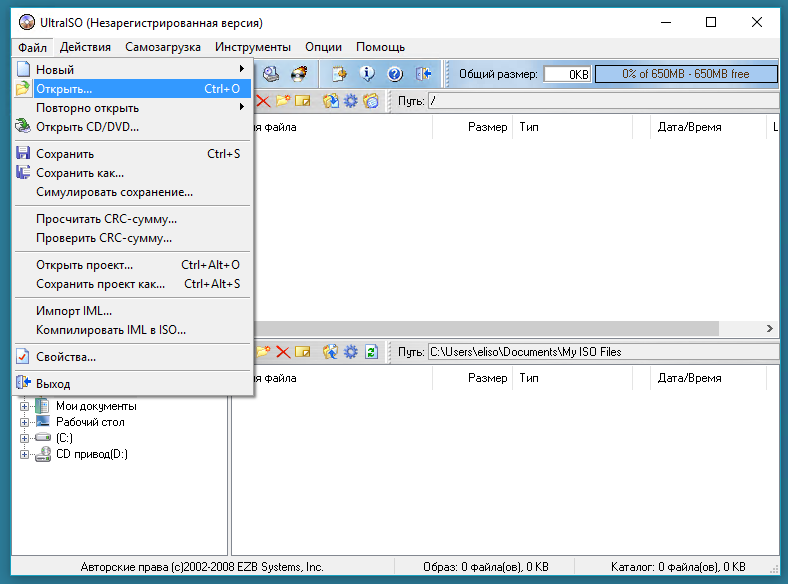Choose Компилировать IML в ISO... entry
The height and width of the screenshot is (584, 788).
(133, 330)
